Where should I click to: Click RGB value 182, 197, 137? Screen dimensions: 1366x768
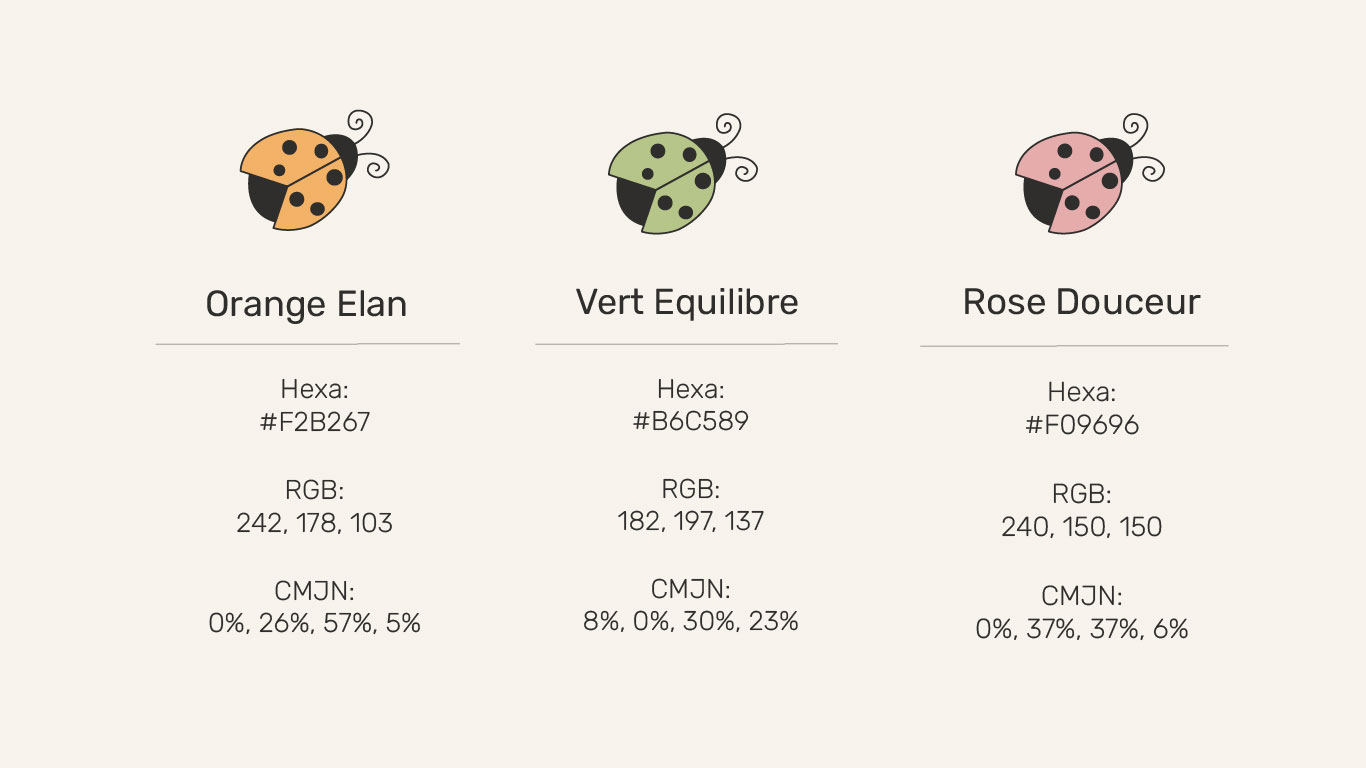coord(690,521)
